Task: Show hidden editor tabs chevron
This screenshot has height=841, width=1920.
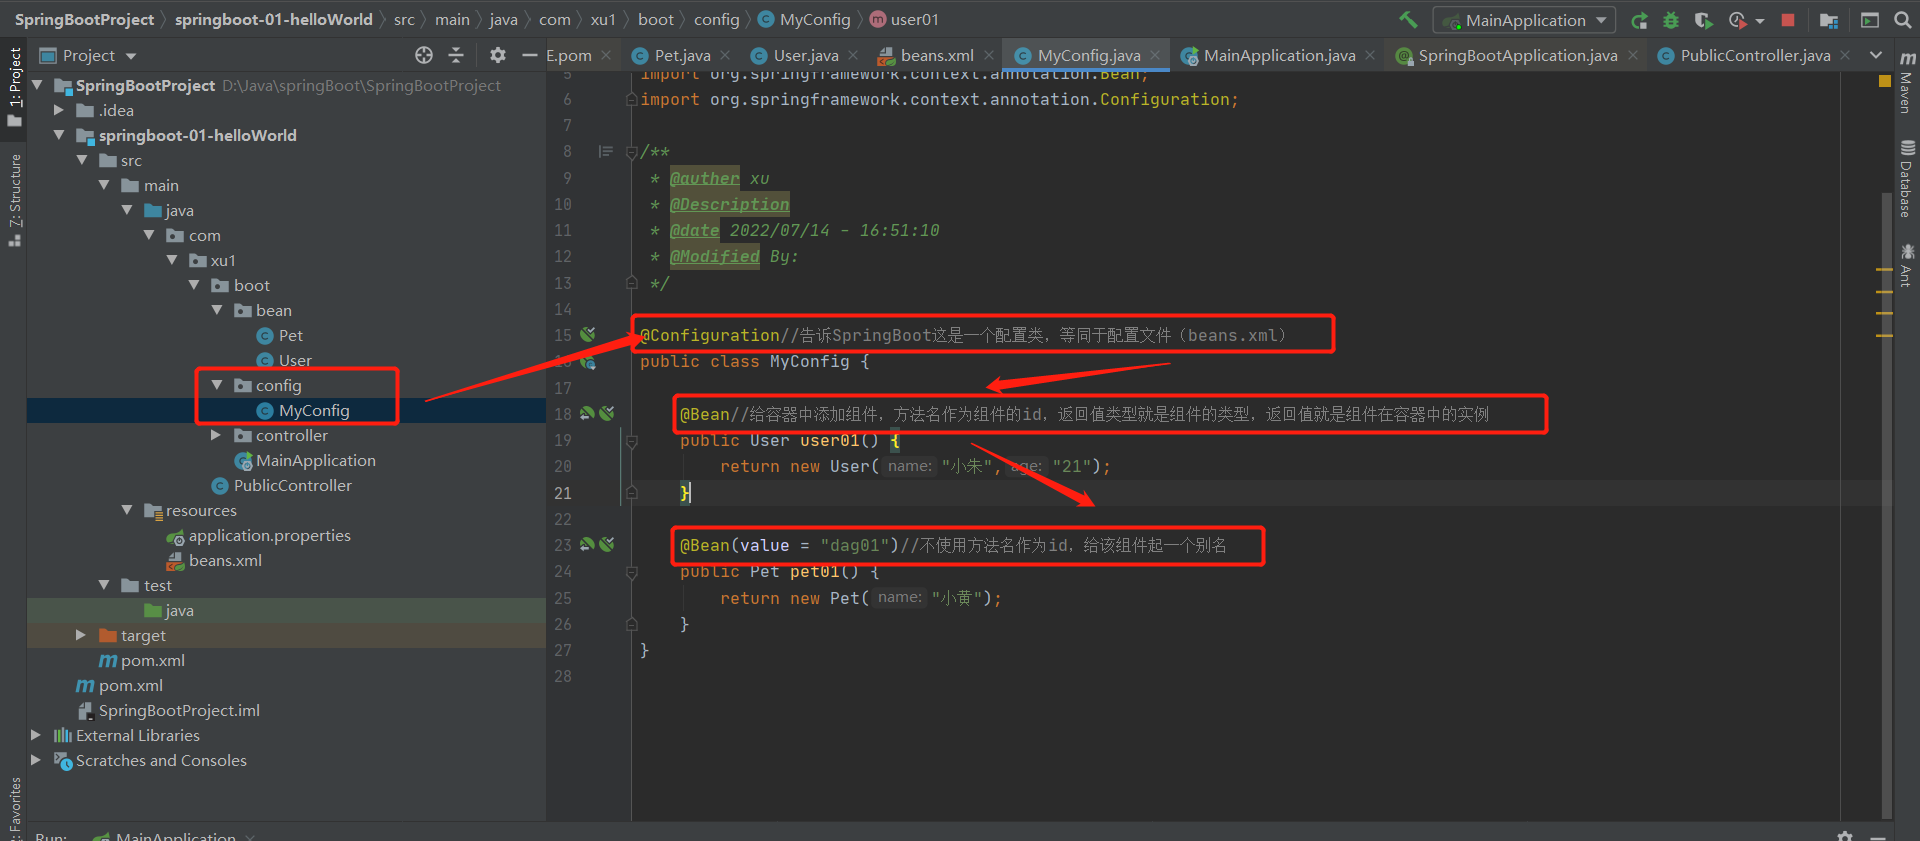Action: pyautogui.click(x=1876, y=56)
